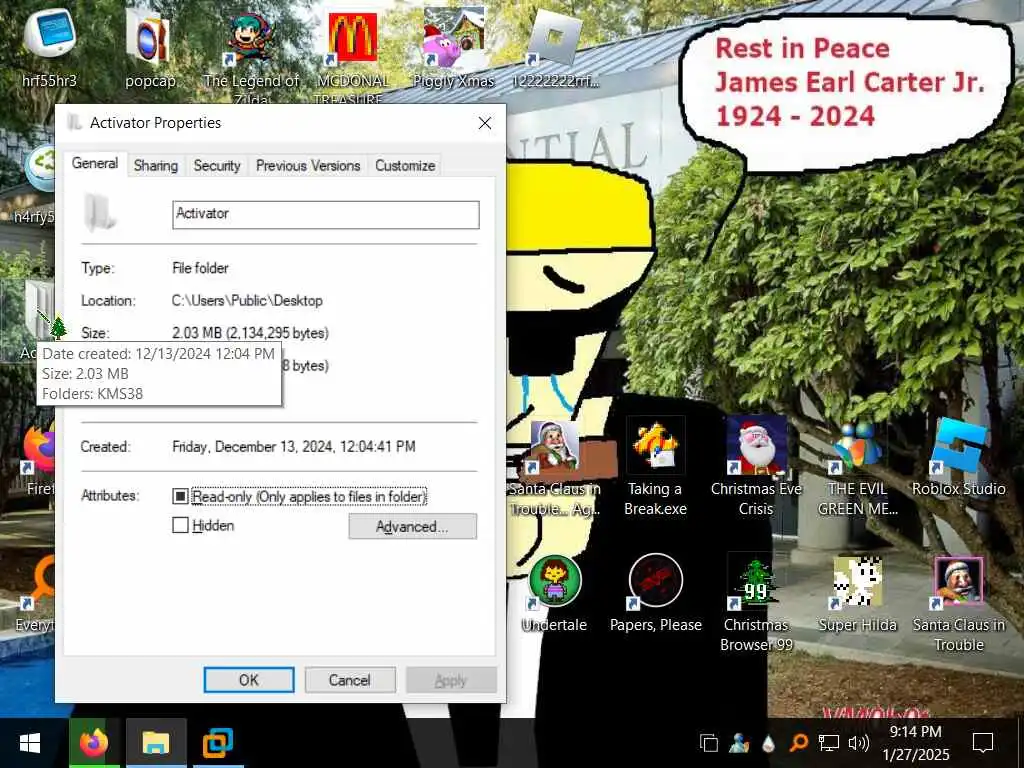Open Task View in taskbar
Screen dimensions: 1024x768
(709, 743)
